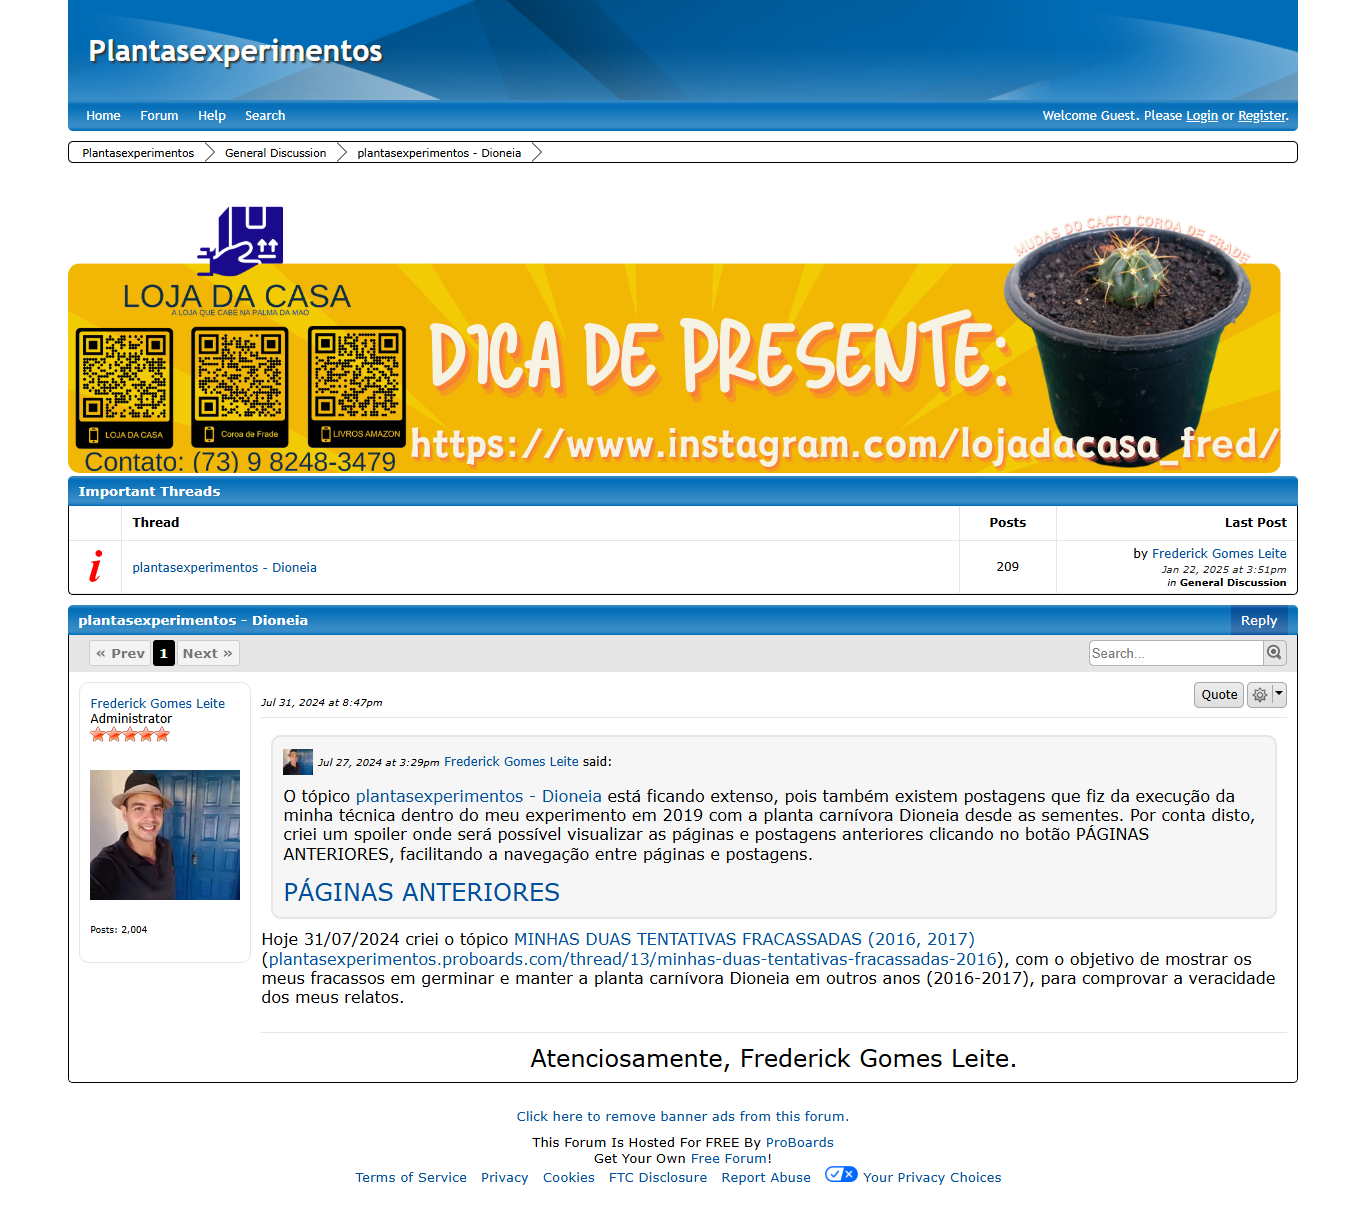The height and width of the screenshot is (1213, 1366).
Task: Go to General Discussion breadcrumb
Action: (x=275, y=153)
